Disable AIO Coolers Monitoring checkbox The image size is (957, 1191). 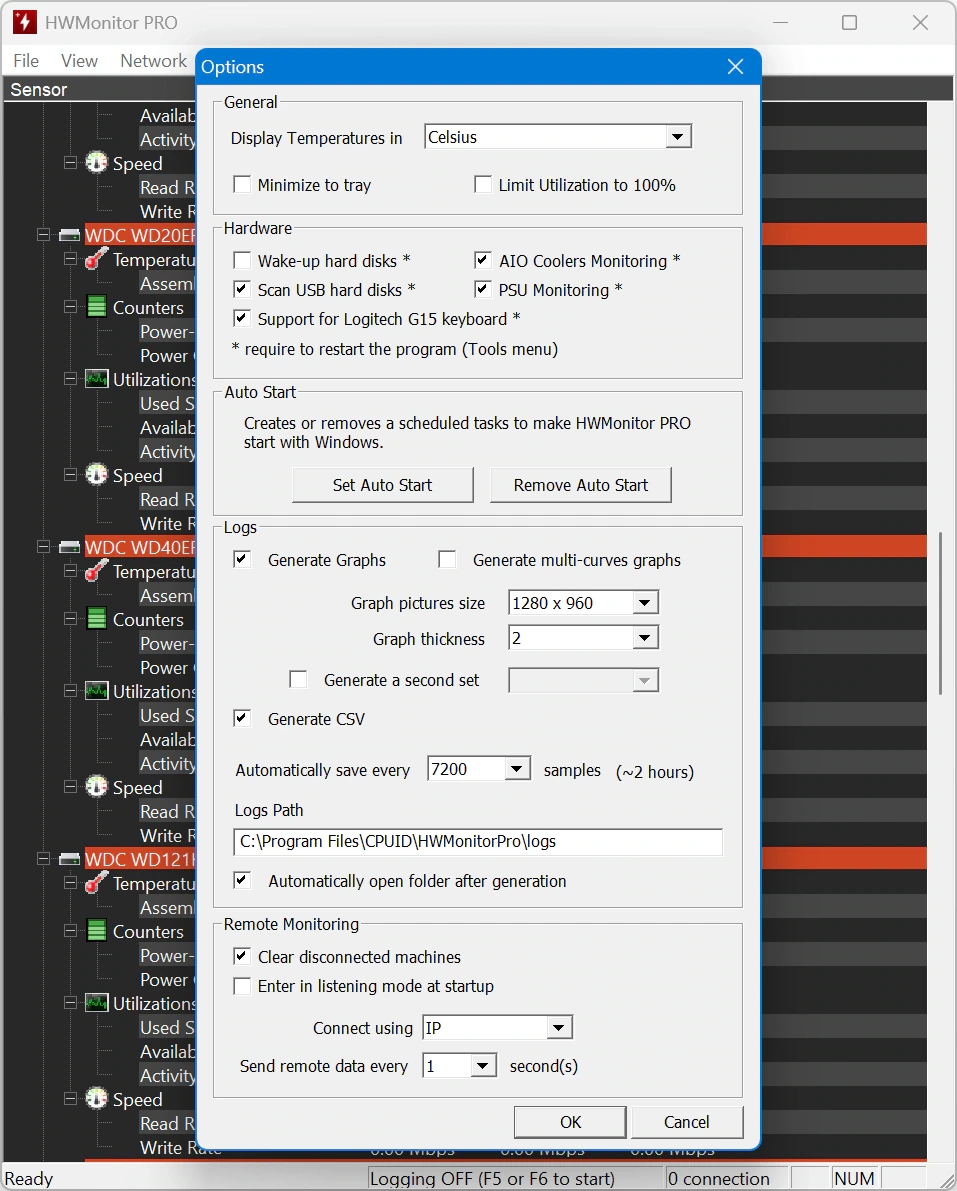point(483,261)
